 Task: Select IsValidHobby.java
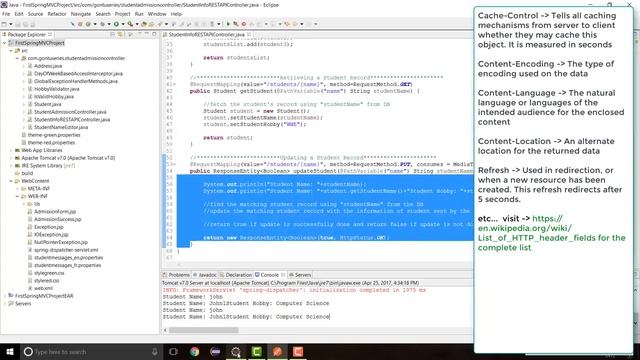coord(53,97)
